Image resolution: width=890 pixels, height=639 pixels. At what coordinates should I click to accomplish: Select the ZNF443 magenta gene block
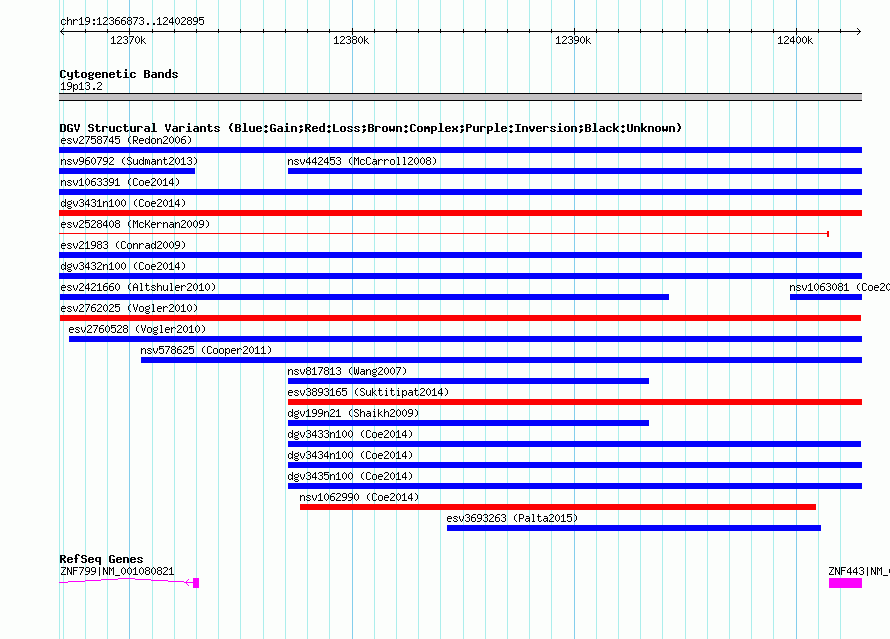(845, 583)
